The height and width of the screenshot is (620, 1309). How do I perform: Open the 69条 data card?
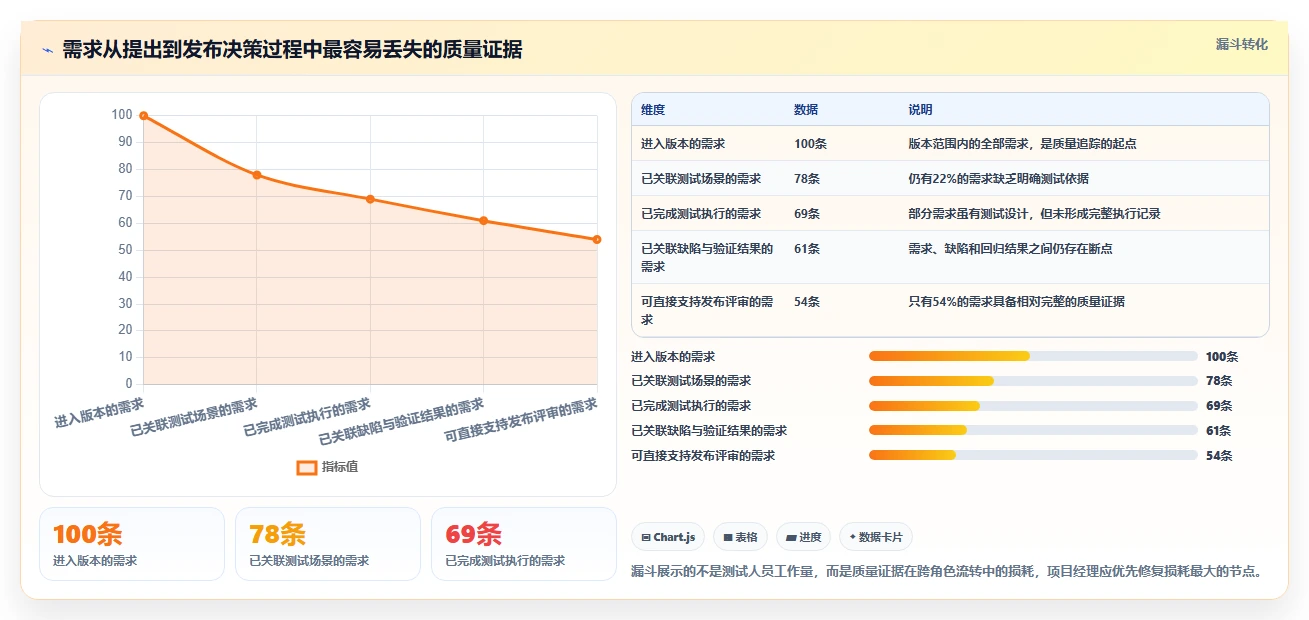pyautogui.click(x=524, y=544)
